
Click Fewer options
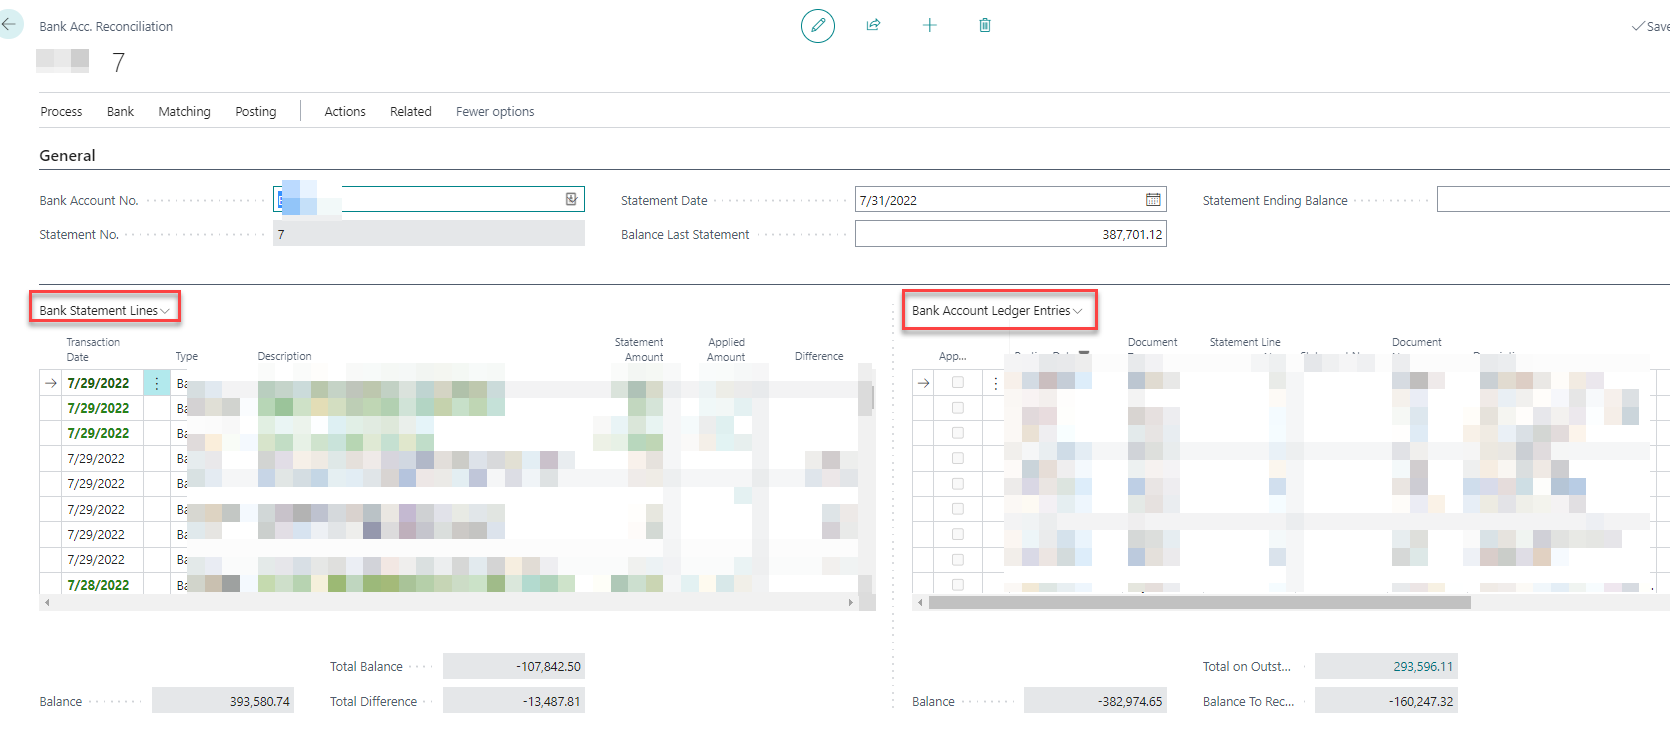coord(495,111)
